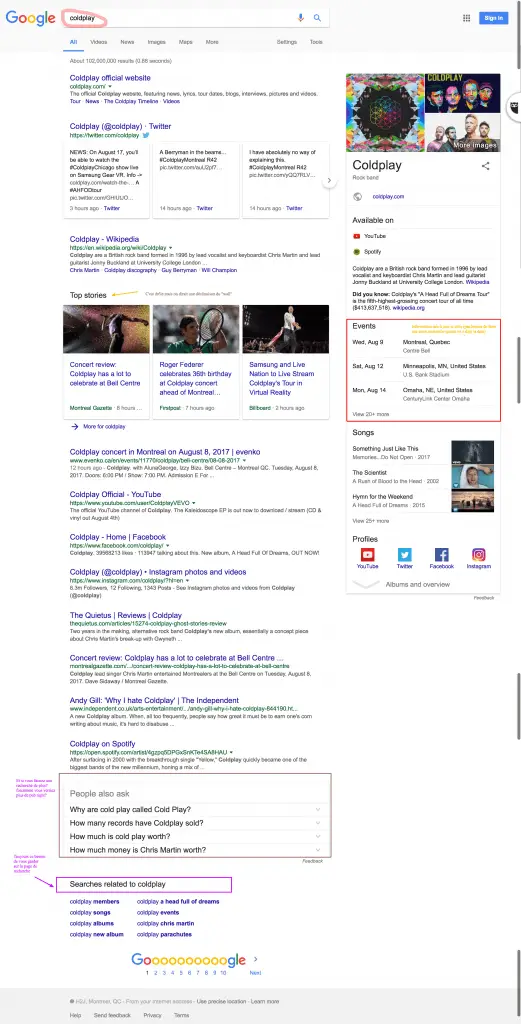Click the Twitter bird icon beside twitter.com URL
Image resolution: width=521 pixels, height=1024 pixels.
tap(146, 135)
